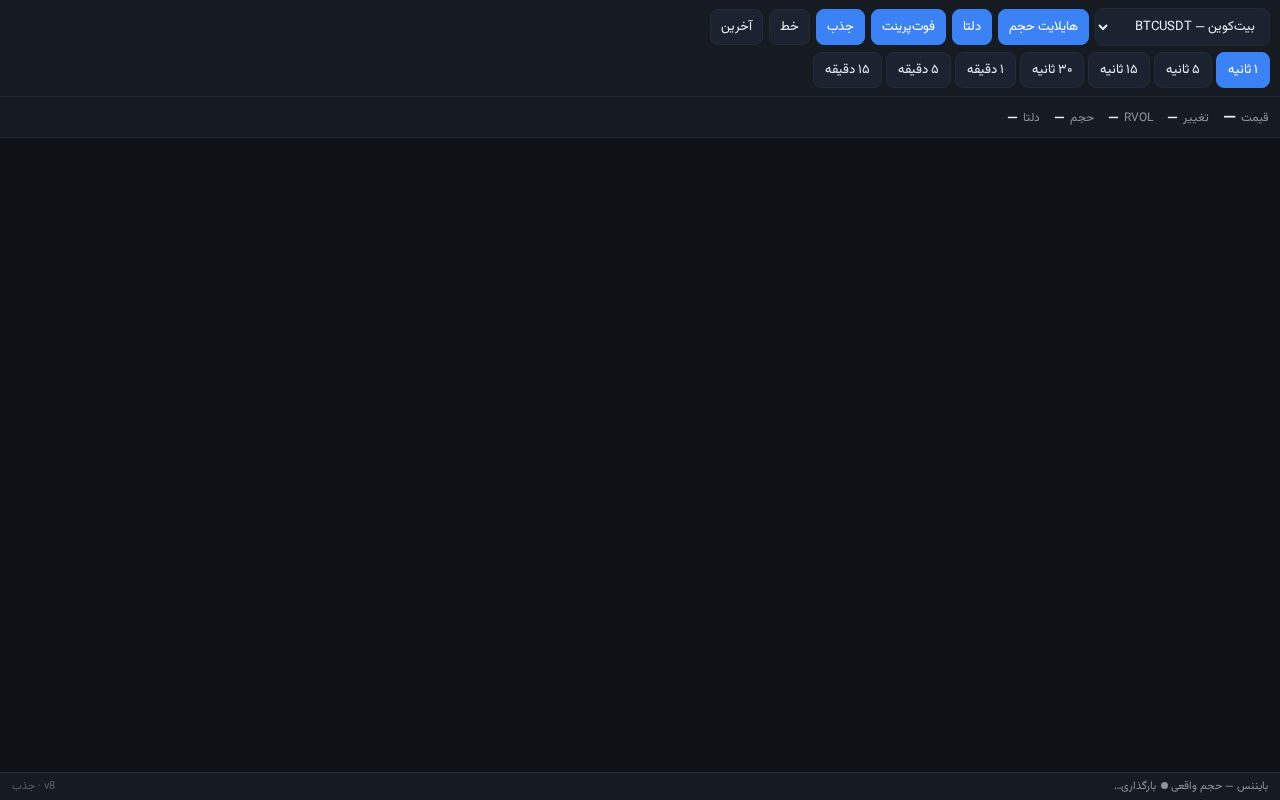Click the v8 · جذب version label
Screen dimensions: 1280x800
(33, 786)
